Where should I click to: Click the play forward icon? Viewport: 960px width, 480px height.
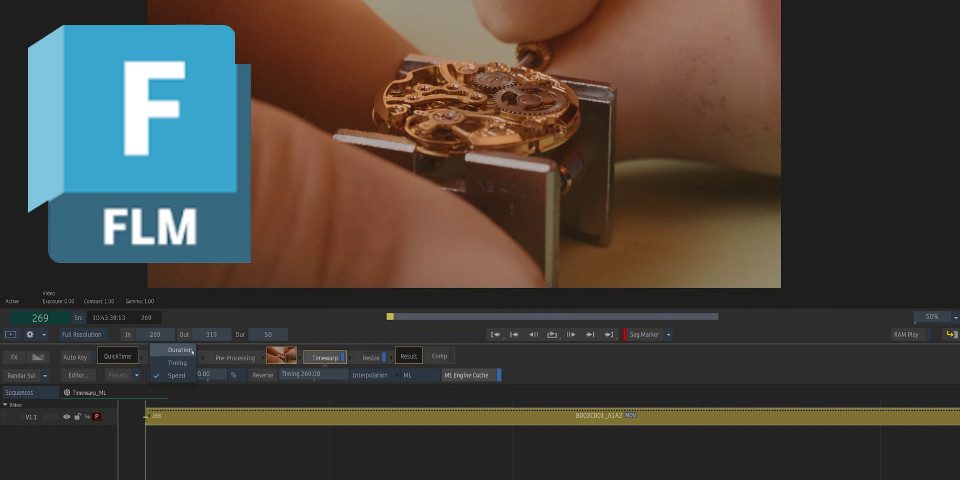pos(571,335)
